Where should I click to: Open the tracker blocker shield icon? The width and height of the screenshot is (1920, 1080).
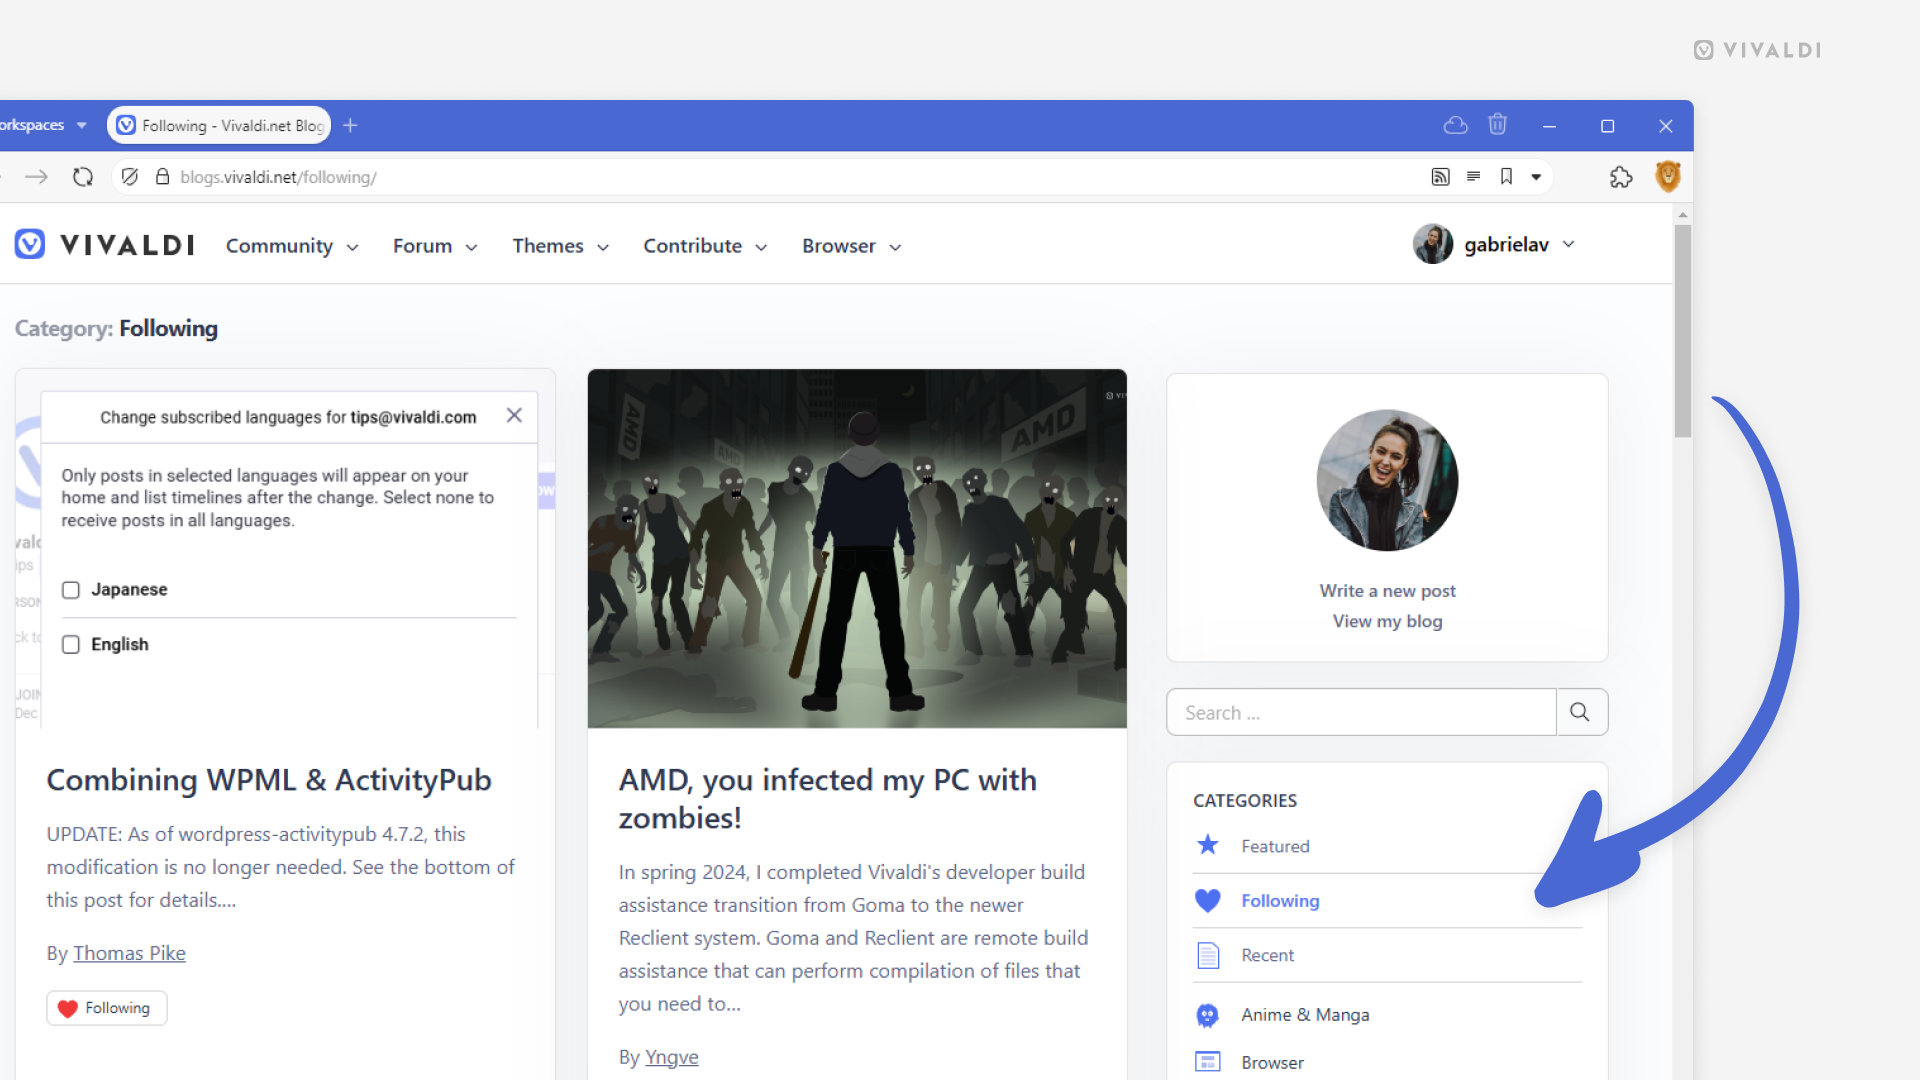[x=130, y=177]
